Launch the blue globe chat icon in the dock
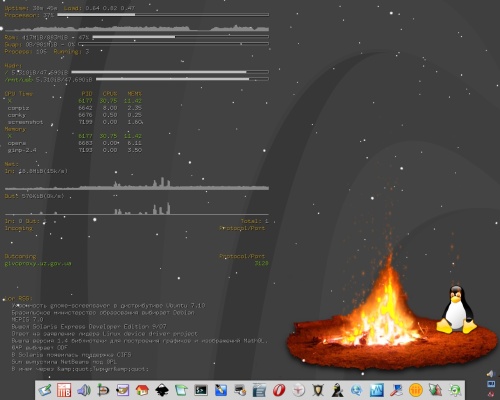Viewport: 500px width, 400px height. (357, 390)
